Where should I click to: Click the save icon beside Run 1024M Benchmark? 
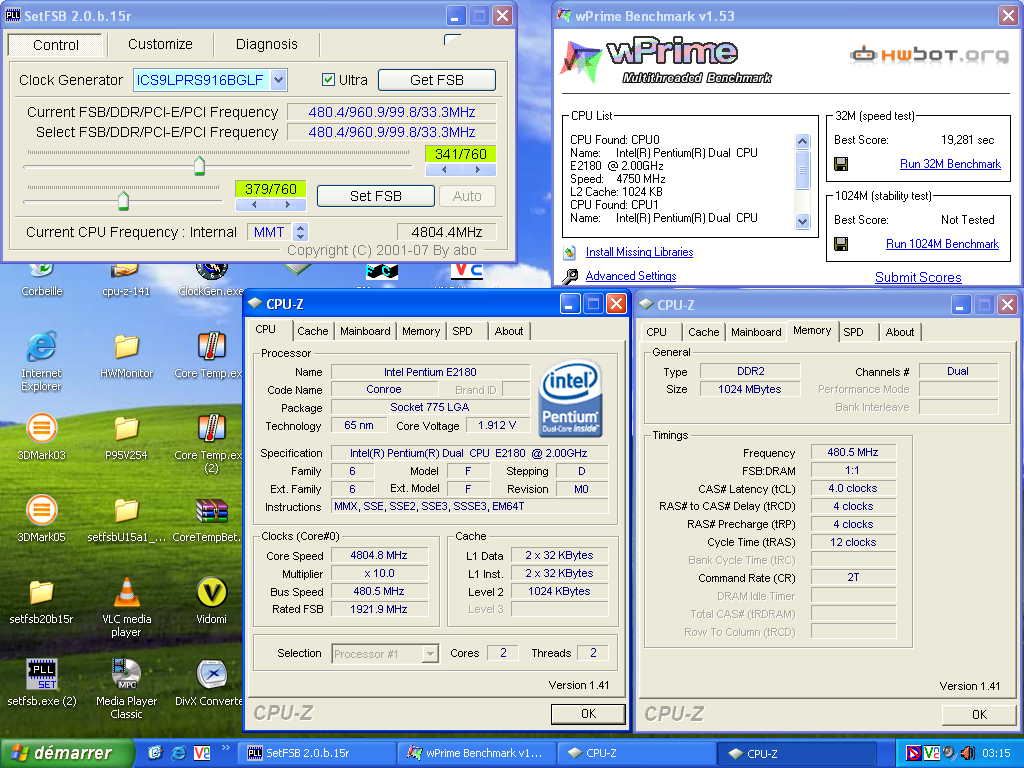click(841, 244)
